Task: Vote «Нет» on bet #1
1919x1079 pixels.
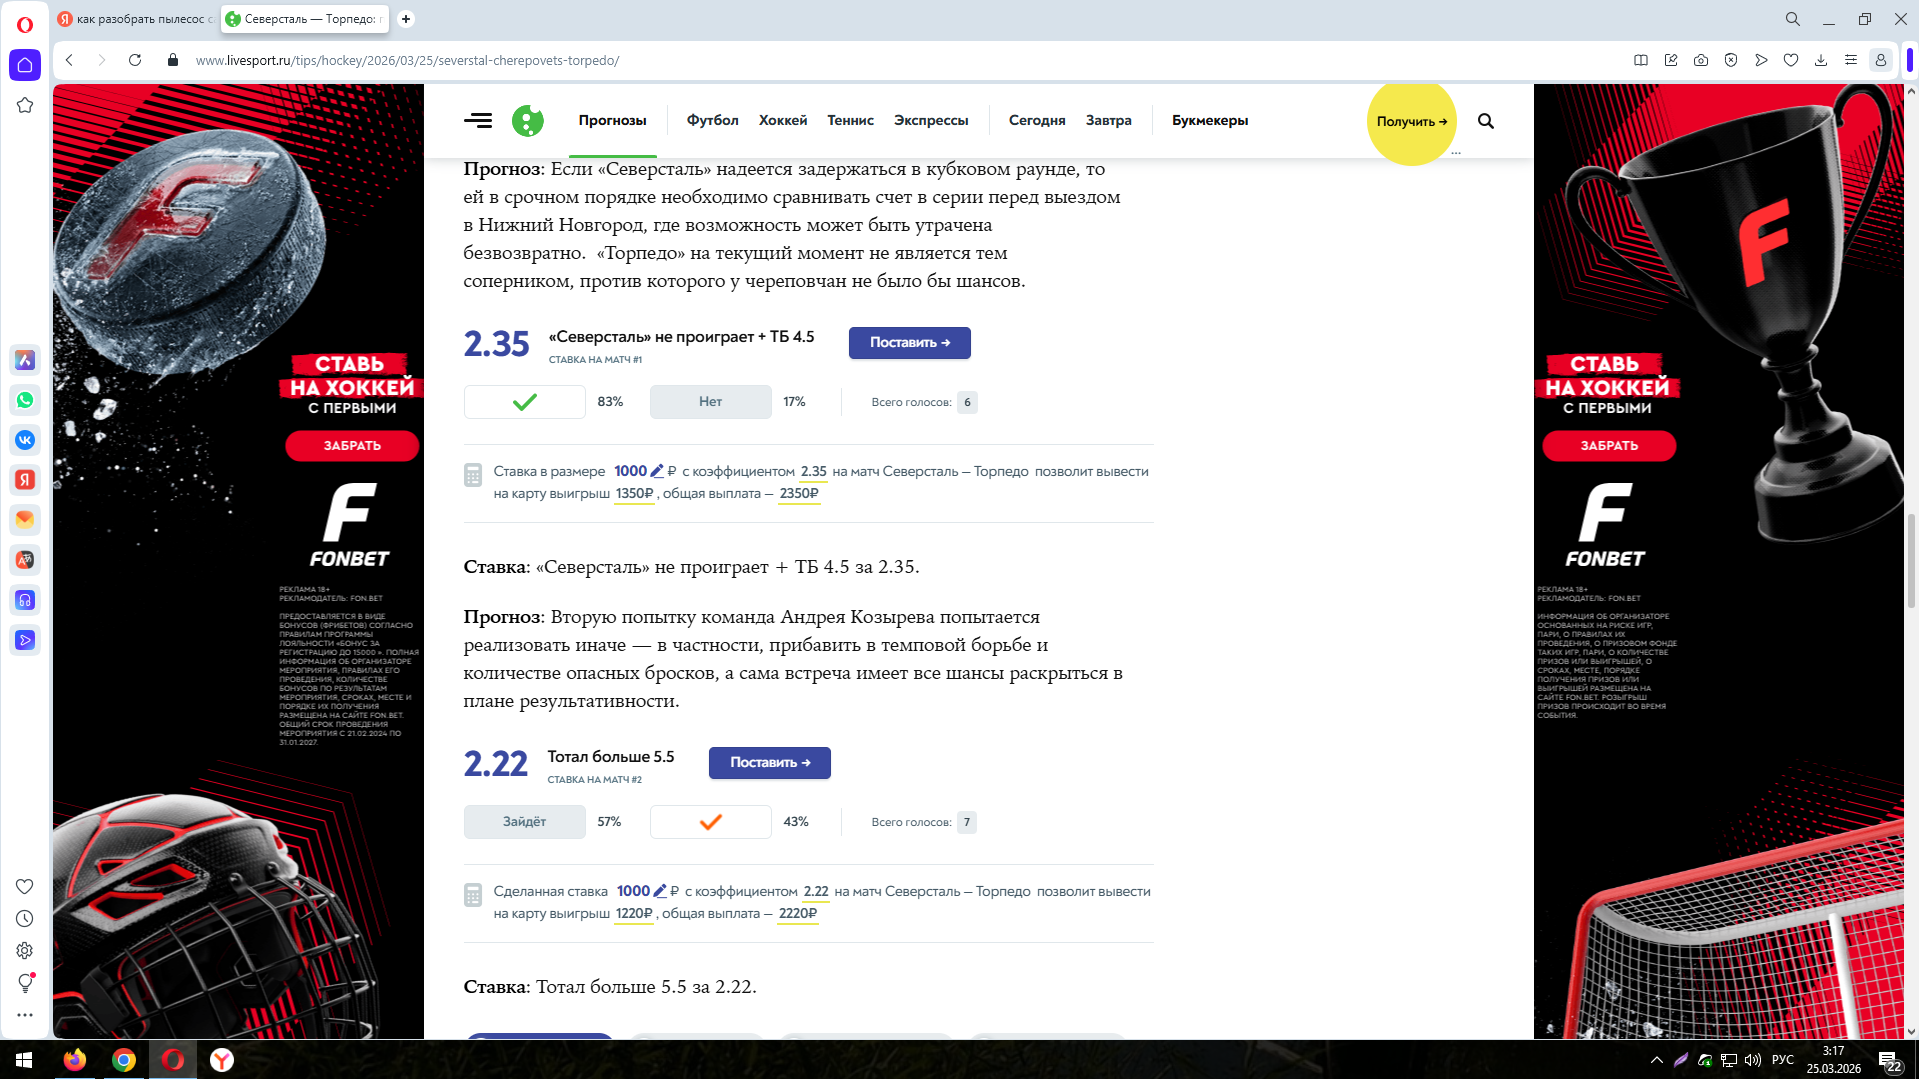Action: [x=711, y=402]
